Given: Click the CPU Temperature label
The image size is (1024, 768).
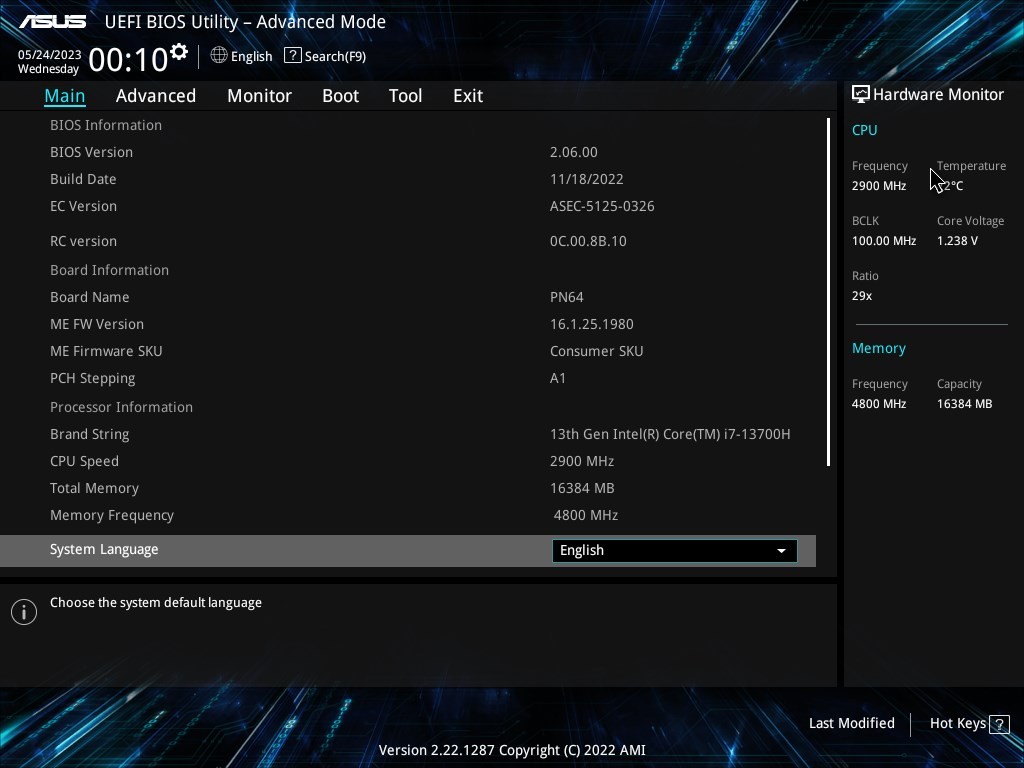Looking at the screenshot, I should (x=971, y=166).
